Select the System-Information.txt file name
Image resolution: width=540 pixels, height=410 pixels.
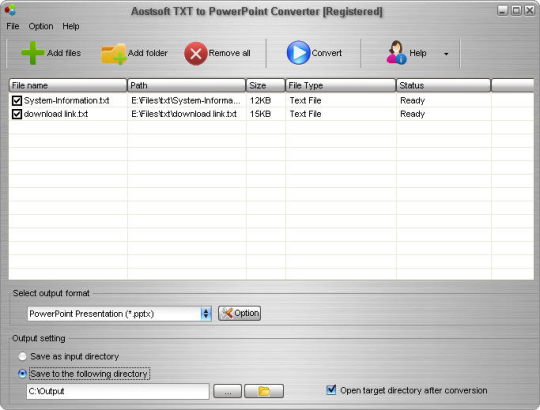coord(66,101)
